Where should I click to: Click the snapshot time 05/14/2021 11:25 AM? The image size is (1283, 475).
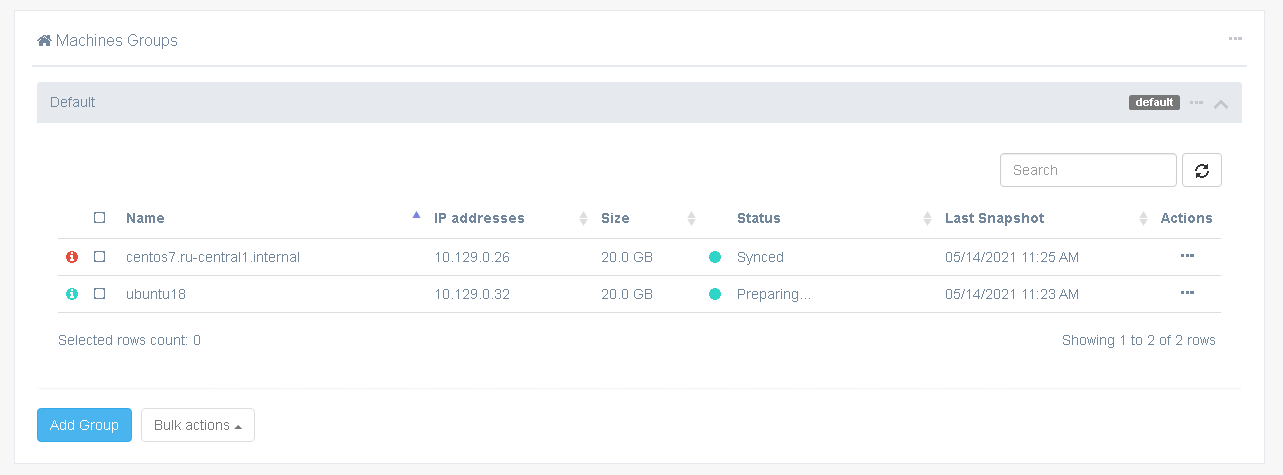pos(1012,257)
